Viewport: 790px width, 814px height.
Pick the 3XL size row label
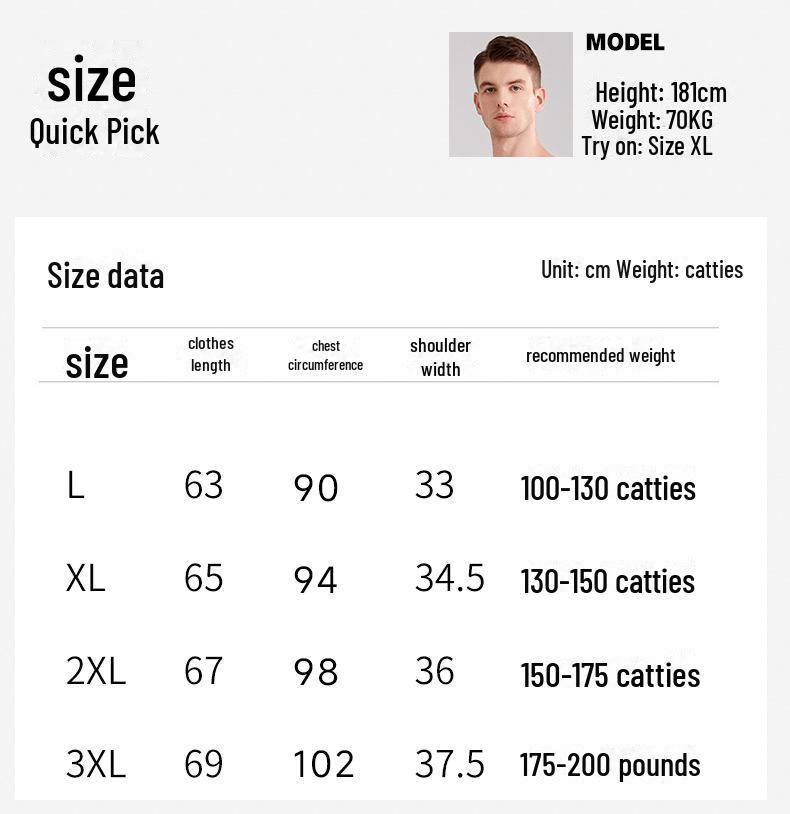tap(96, 765)
